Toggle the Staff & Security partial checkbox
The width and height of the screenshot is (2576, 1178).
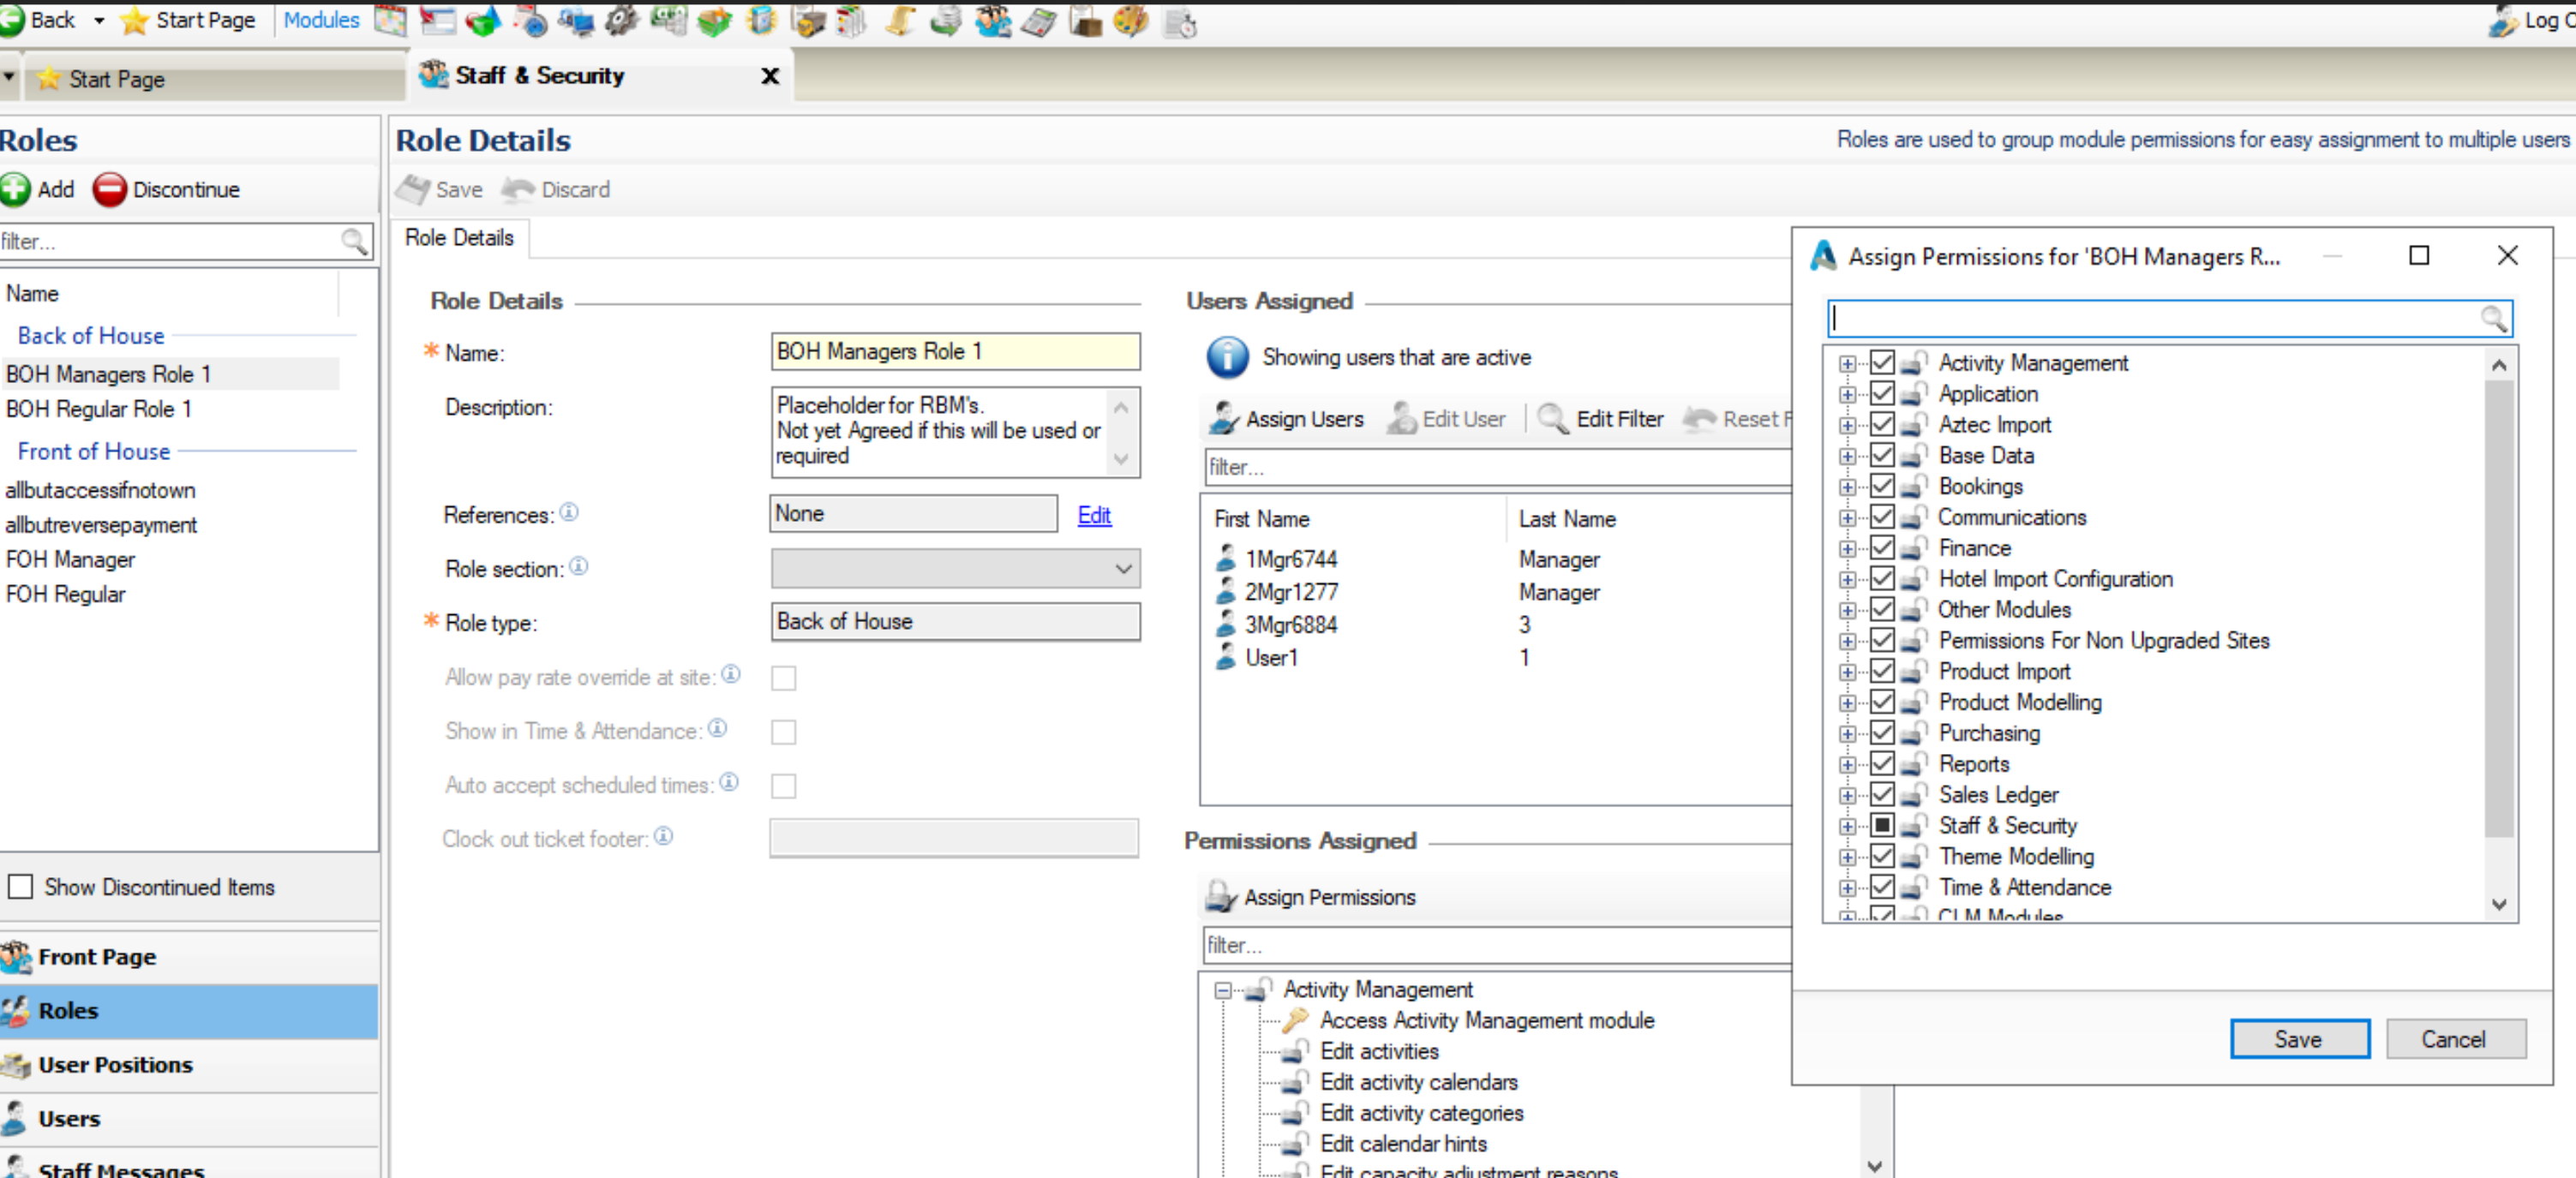pos(1882,825)
